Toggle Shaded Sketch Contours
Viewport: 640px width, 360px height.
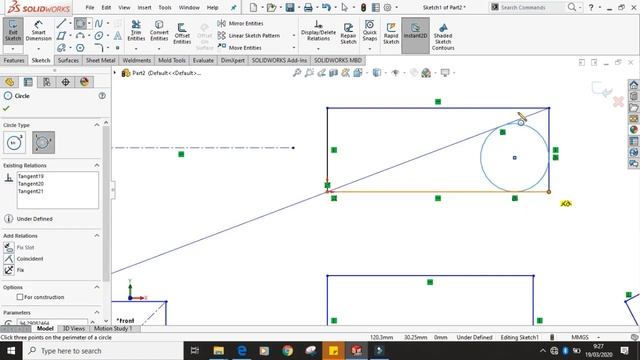coord(443,37)
